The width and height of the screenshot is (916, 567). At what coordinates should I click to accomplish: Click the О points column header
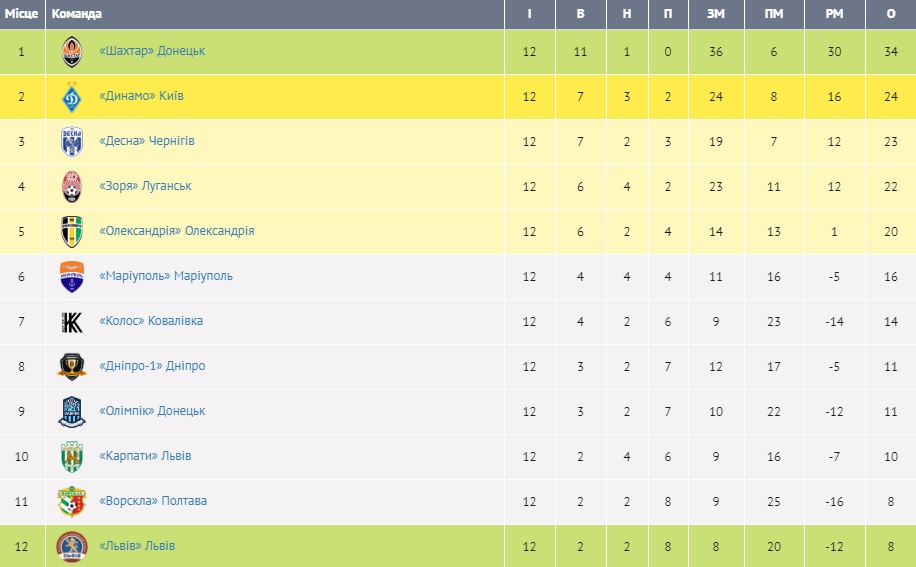coord(891,14)
